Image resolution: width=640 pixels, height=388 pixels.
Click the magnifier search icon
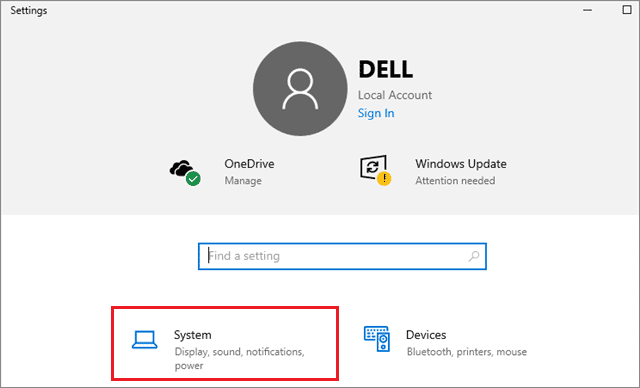(x=474, y=256)
